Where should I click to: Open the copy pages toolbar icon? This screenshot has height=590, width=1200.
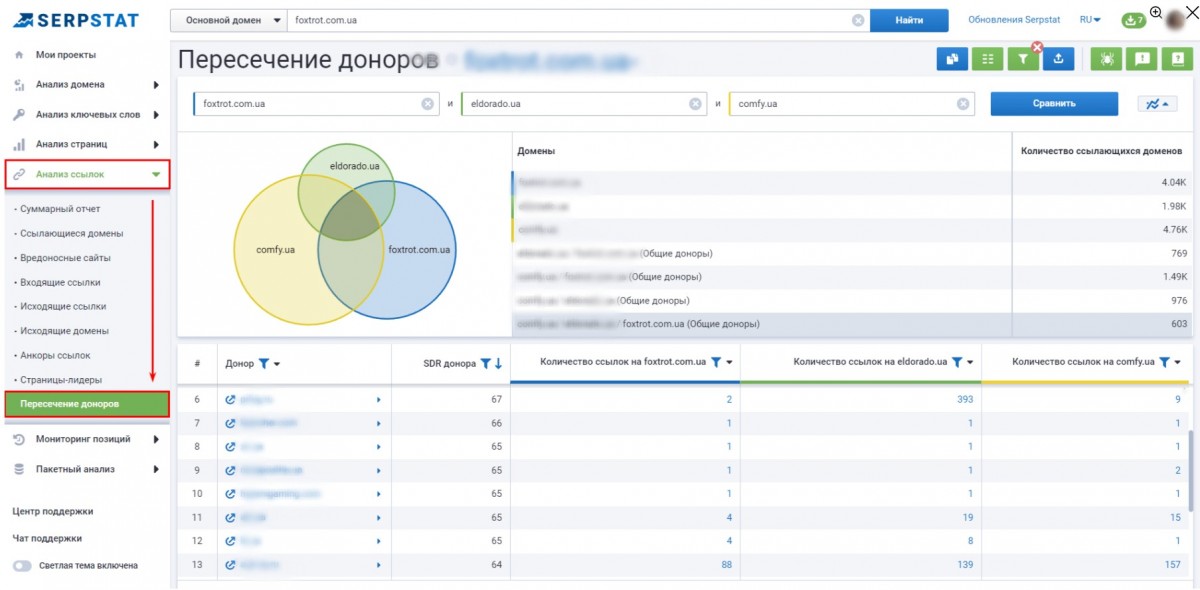click(952, 60)
